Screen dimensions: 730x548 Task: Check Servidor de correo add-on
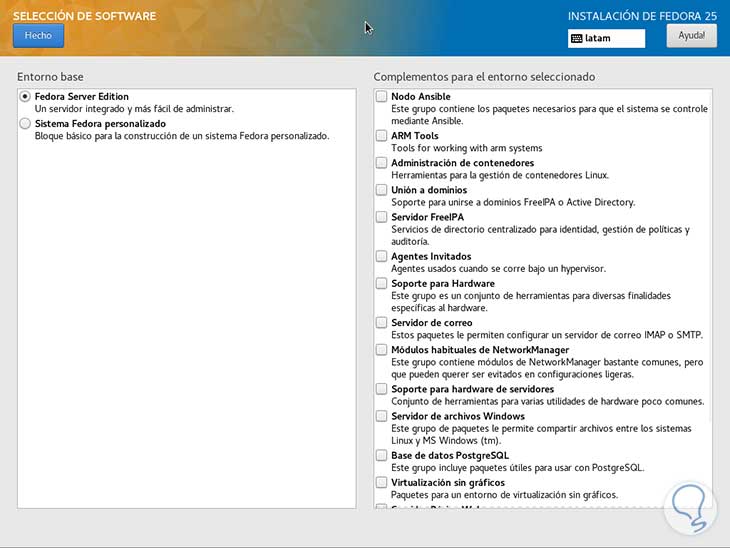click(381, 322)
